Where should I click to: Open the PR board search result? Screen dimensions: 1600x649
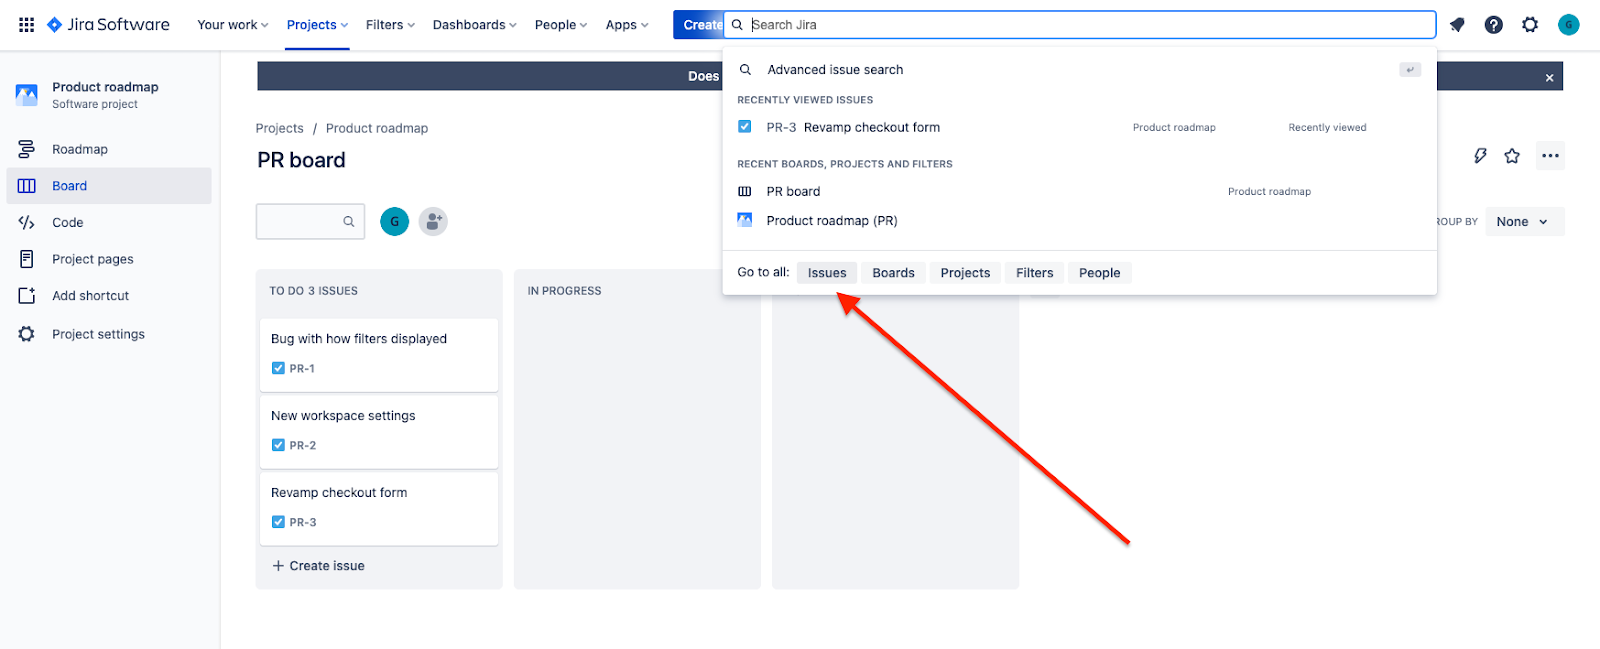(x=1079, y=191)
